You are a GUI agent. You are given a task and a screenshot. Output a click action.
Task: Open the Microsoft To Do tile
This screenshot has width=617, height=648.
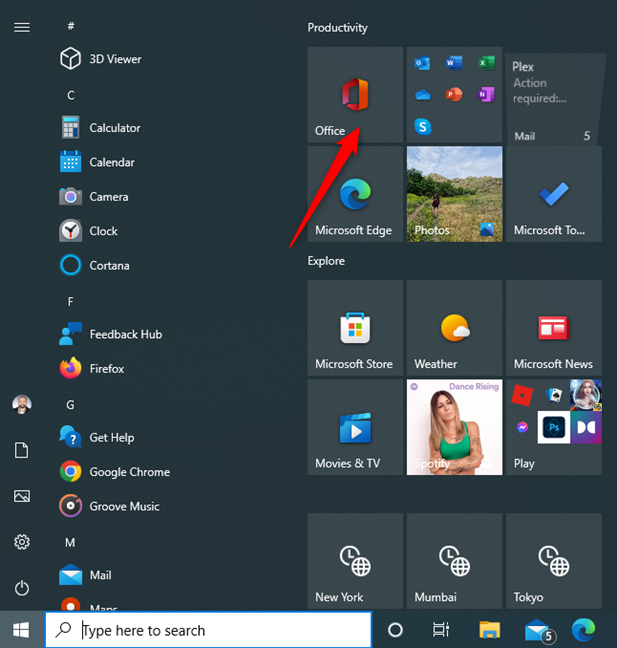pos(554,194)
